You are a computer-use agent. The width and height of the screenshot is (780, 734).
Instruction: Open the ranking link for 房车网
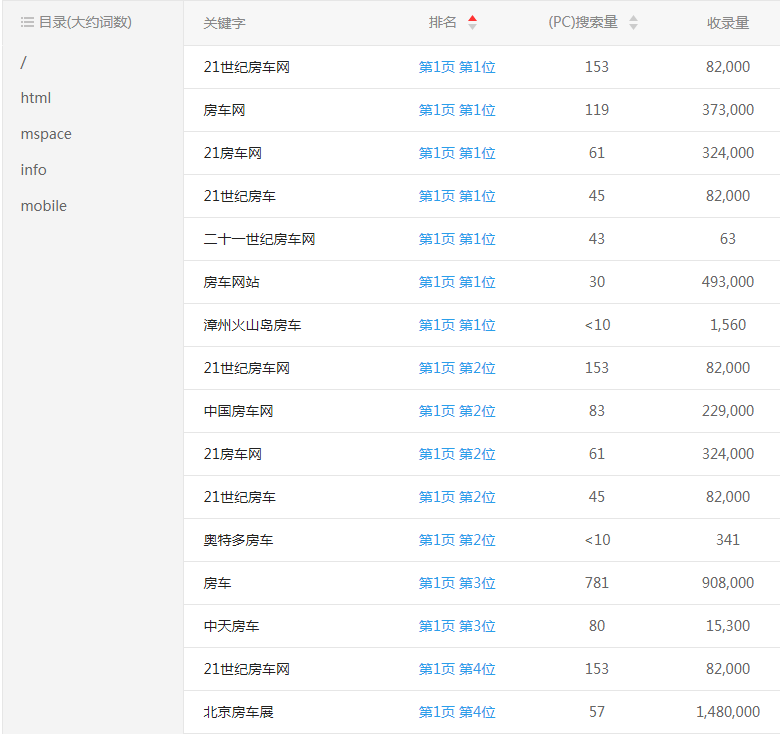coord(457,110)
